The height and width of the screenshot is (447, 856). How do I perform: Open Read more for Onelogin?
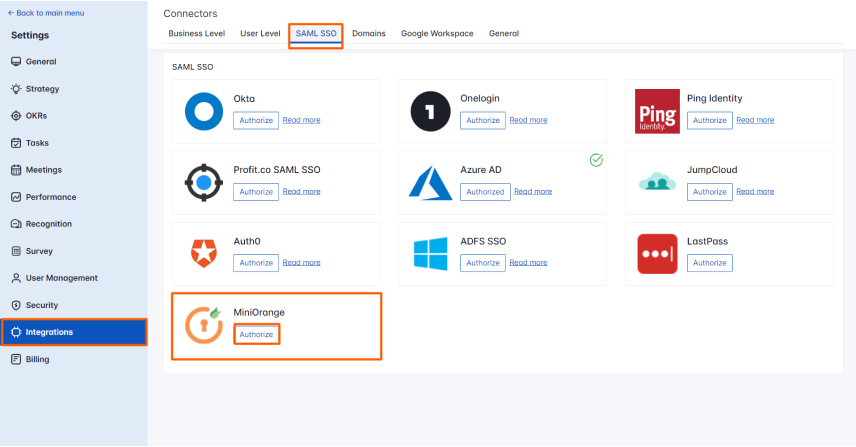[528, 120]
